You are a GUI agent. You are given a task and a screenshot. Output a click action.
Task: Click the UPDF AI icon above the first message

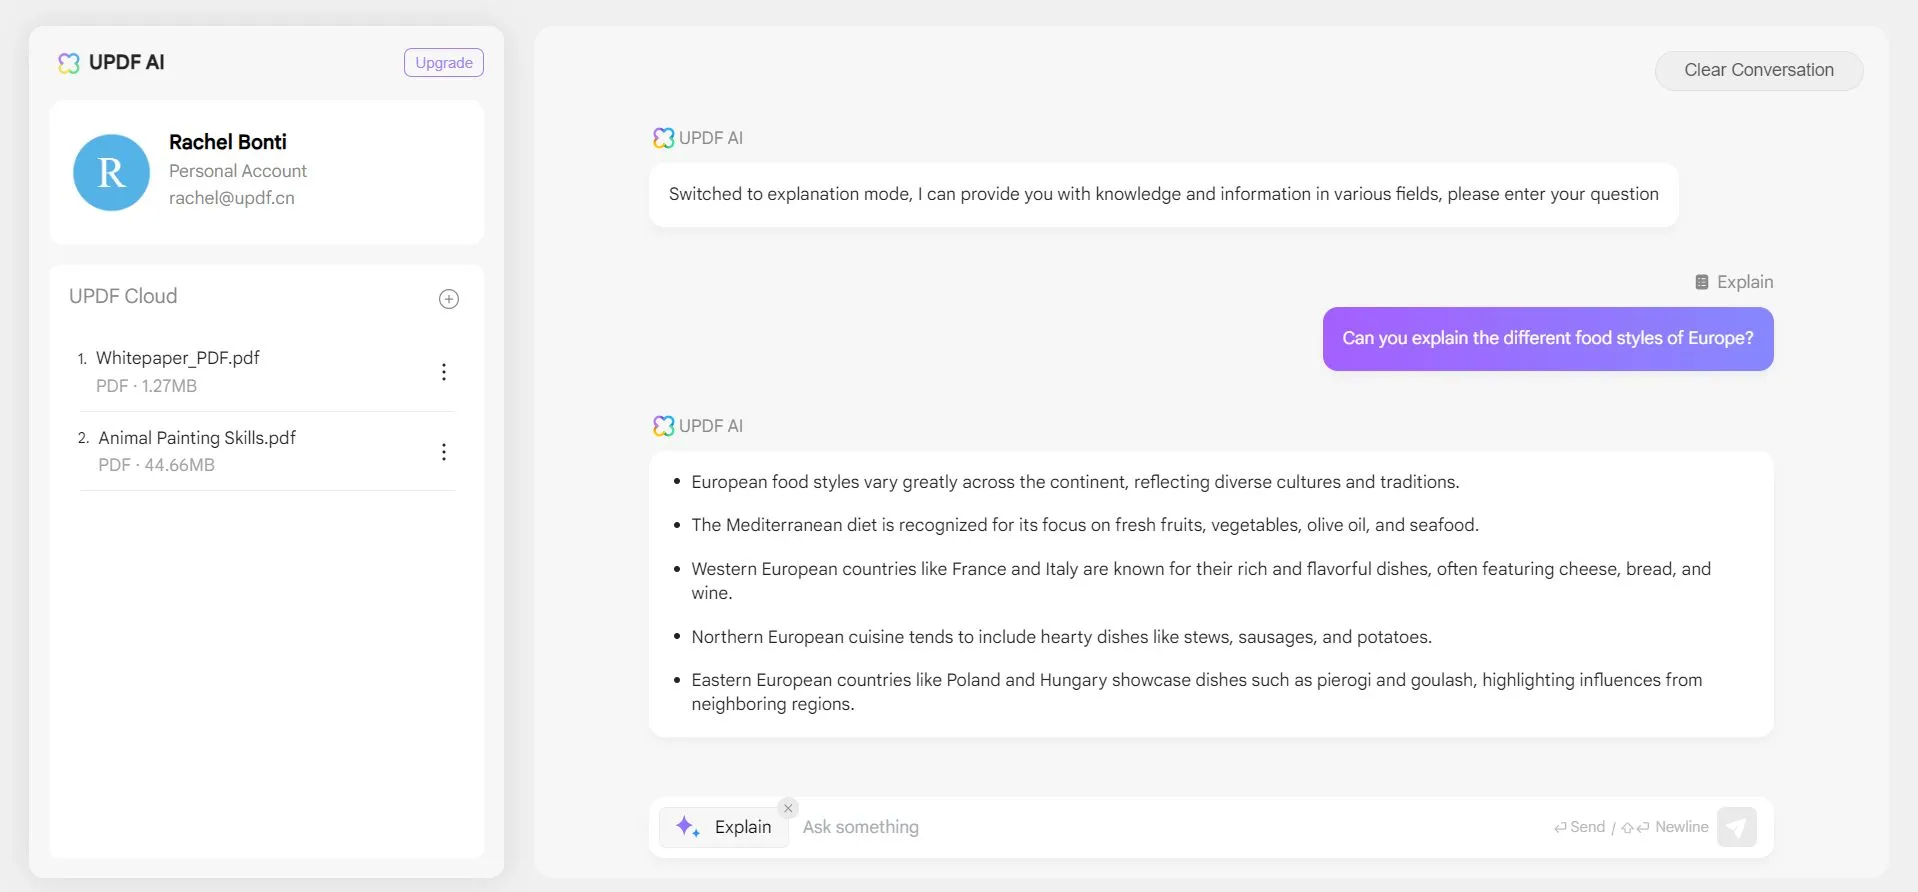click(663, 138)
